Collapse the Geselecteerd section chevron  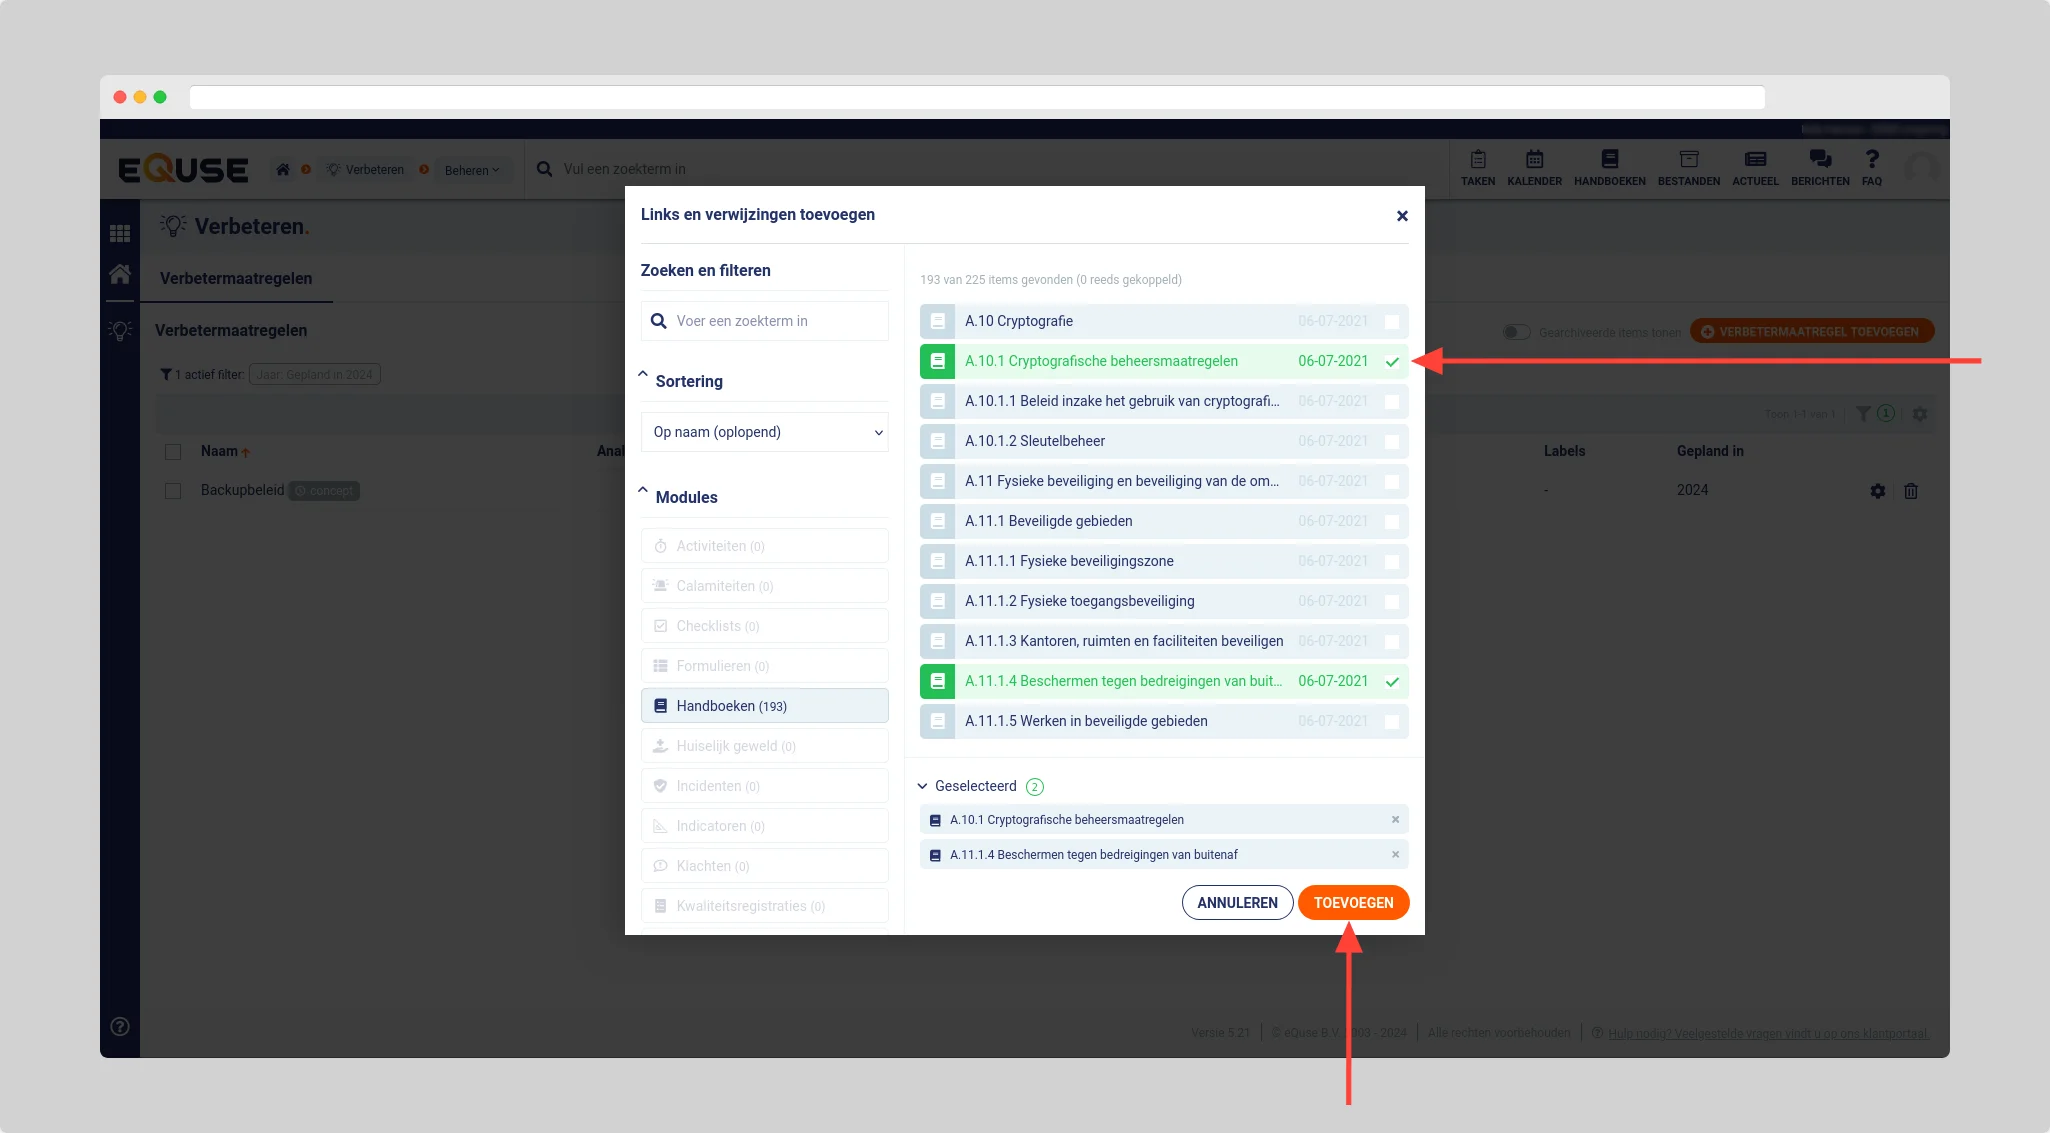click(922, 787)
